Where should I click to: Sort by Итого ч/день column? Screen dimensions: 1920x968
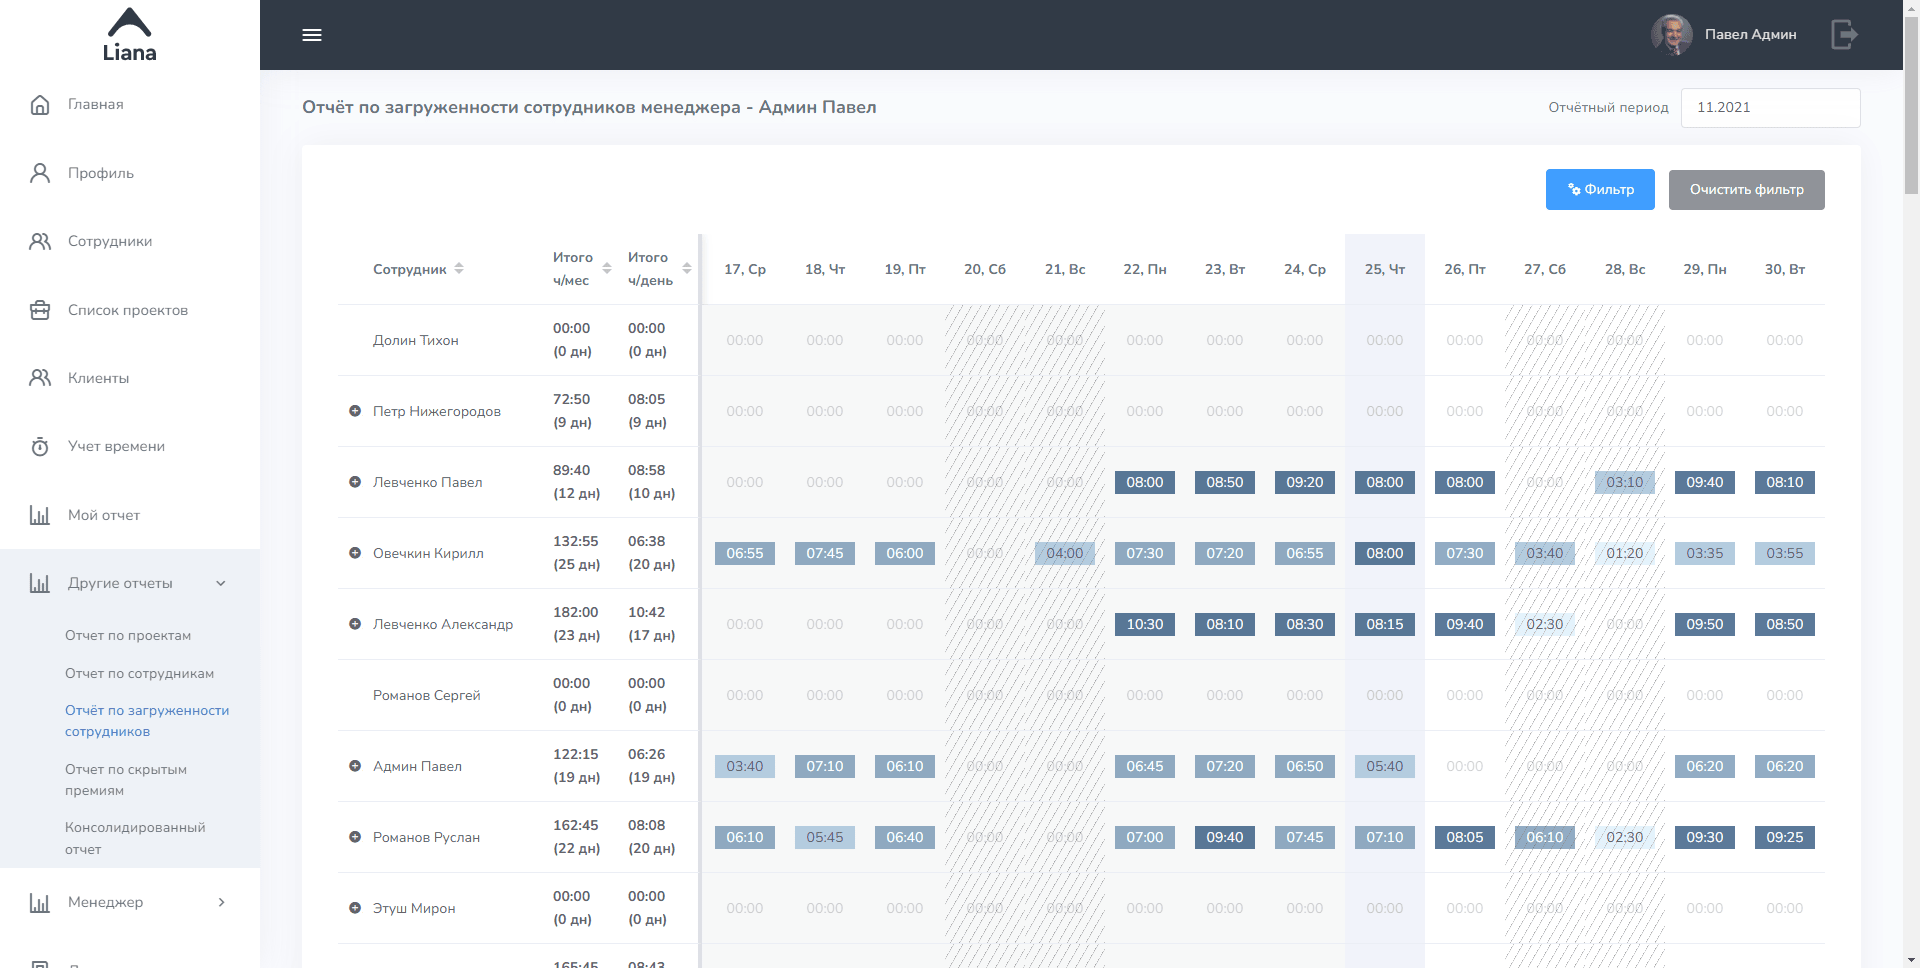(687, 269)
